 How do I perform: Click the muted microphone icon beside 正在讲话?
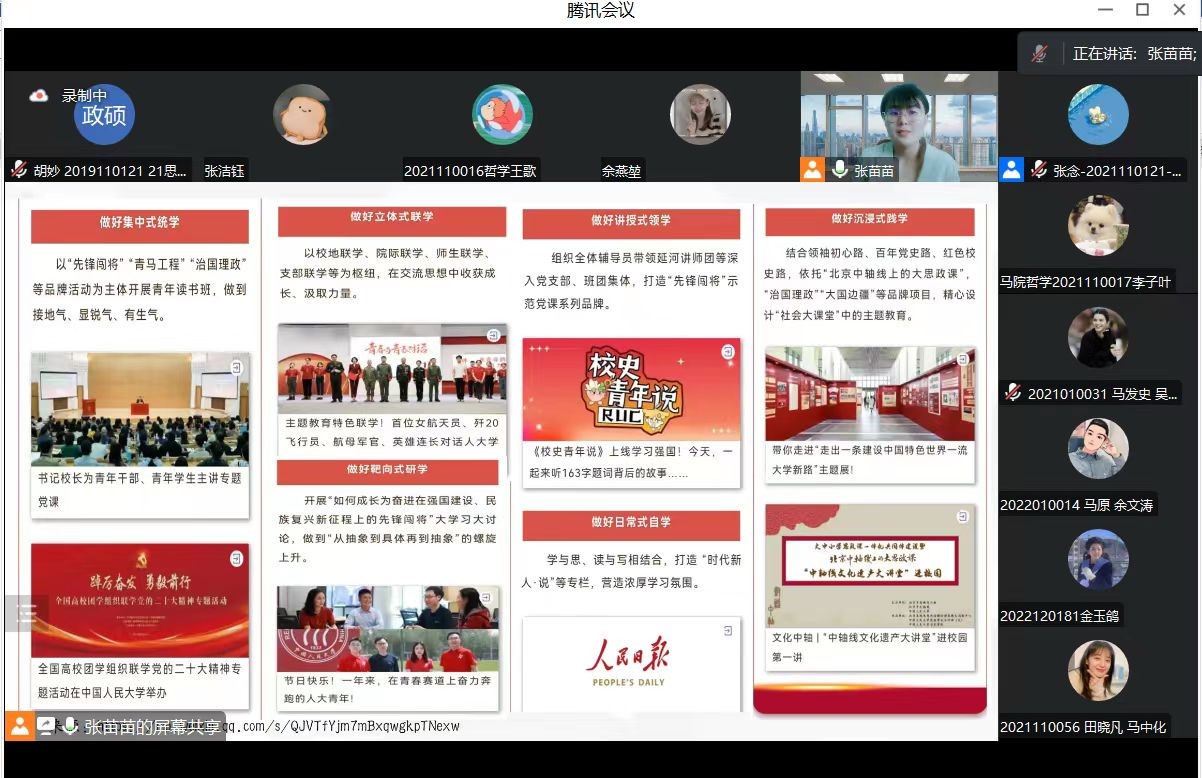1040,54
